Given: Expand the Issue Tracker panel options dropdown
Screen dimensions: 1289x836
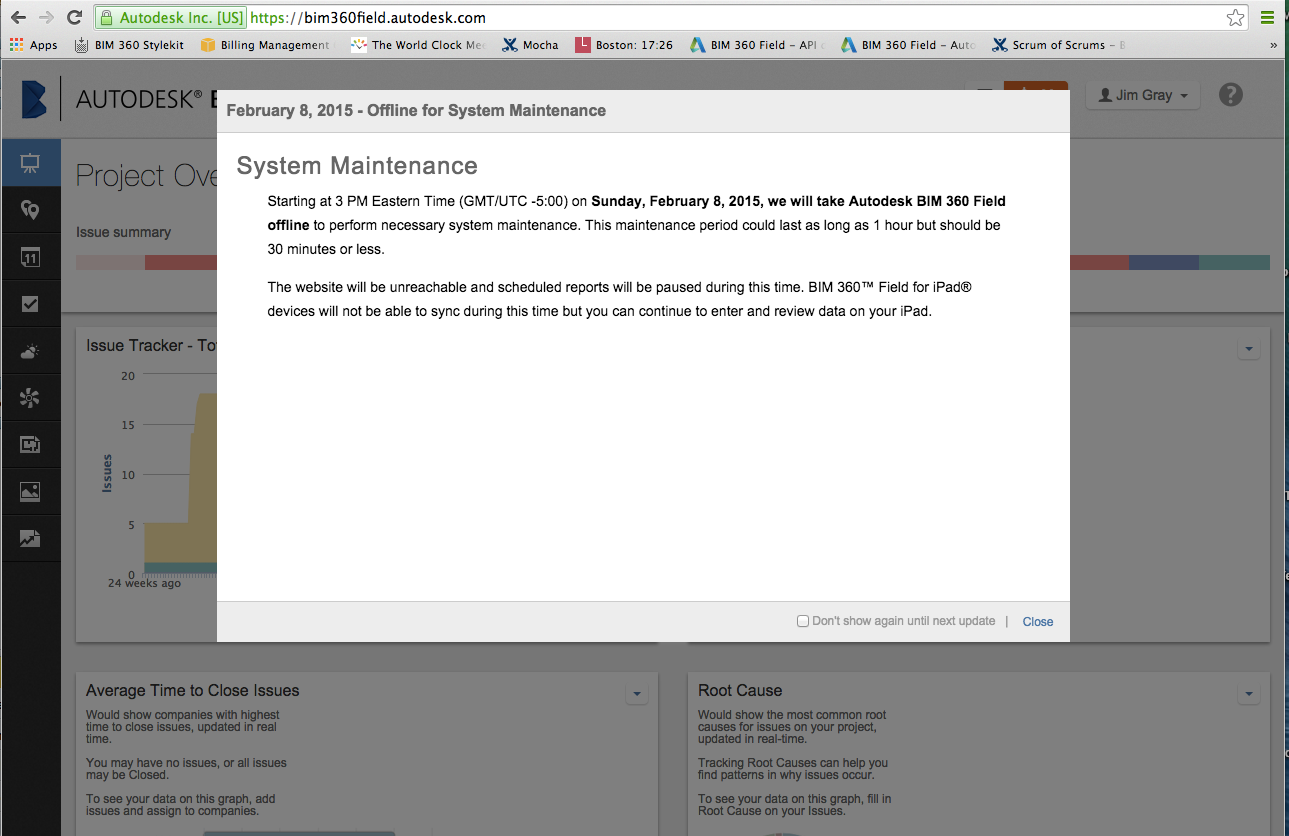Looking at the screenshot, I should (1248, 349).
